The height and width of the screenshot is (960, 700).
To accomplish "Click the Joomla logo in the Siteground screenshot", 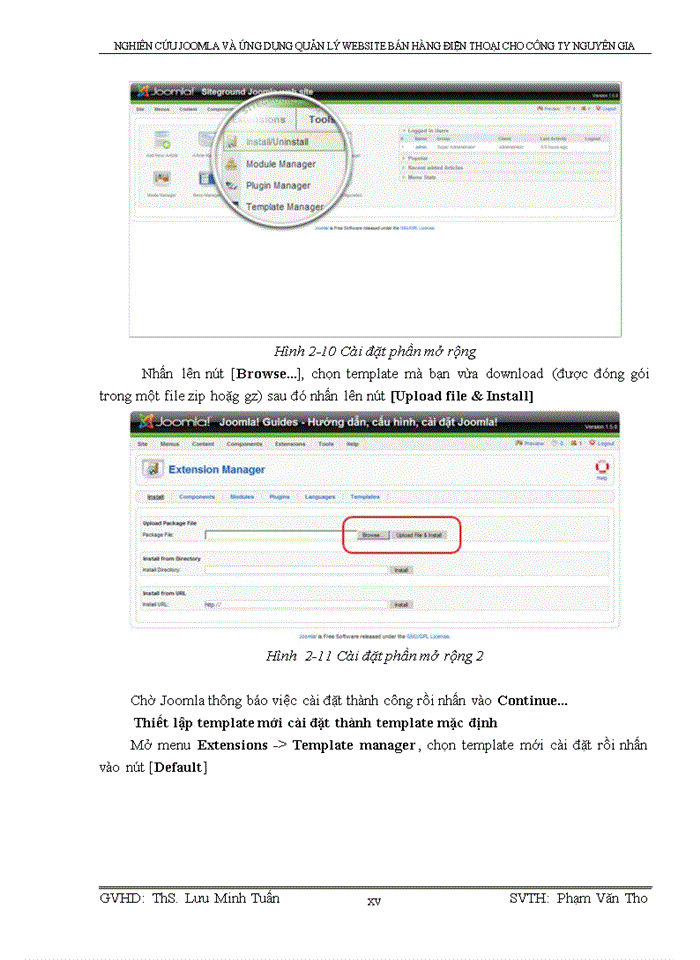I will (x=165, y=92).
